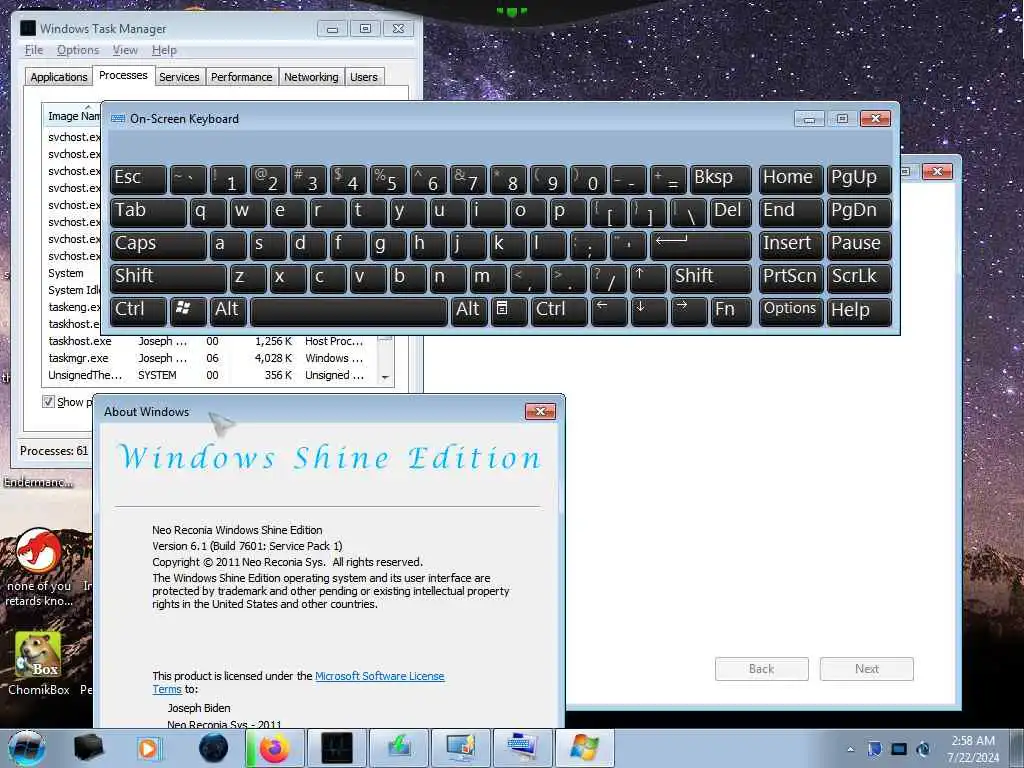Open the media player taskbar icon

148,748
